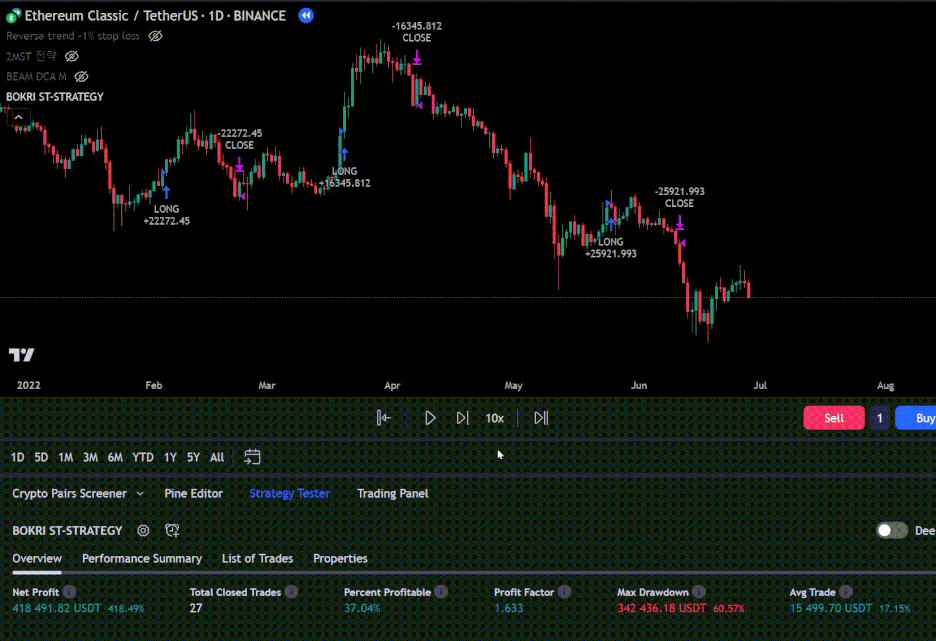Click the Max Drawdown info icon
Image resolution: width=936 pixels, height=641 pixels.
[x=699, y=592]
